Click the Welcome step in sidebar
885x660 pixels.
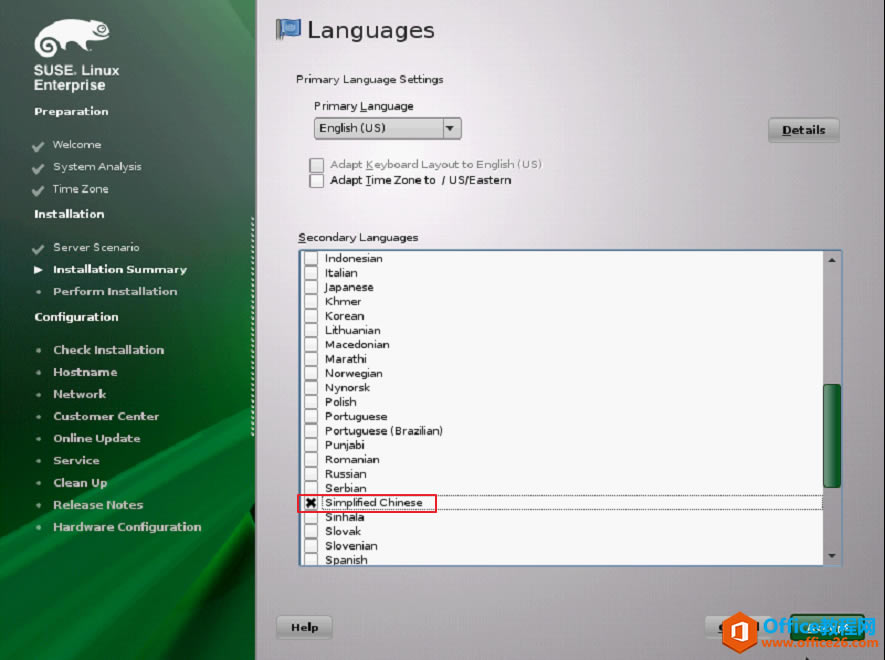point(77,145)
